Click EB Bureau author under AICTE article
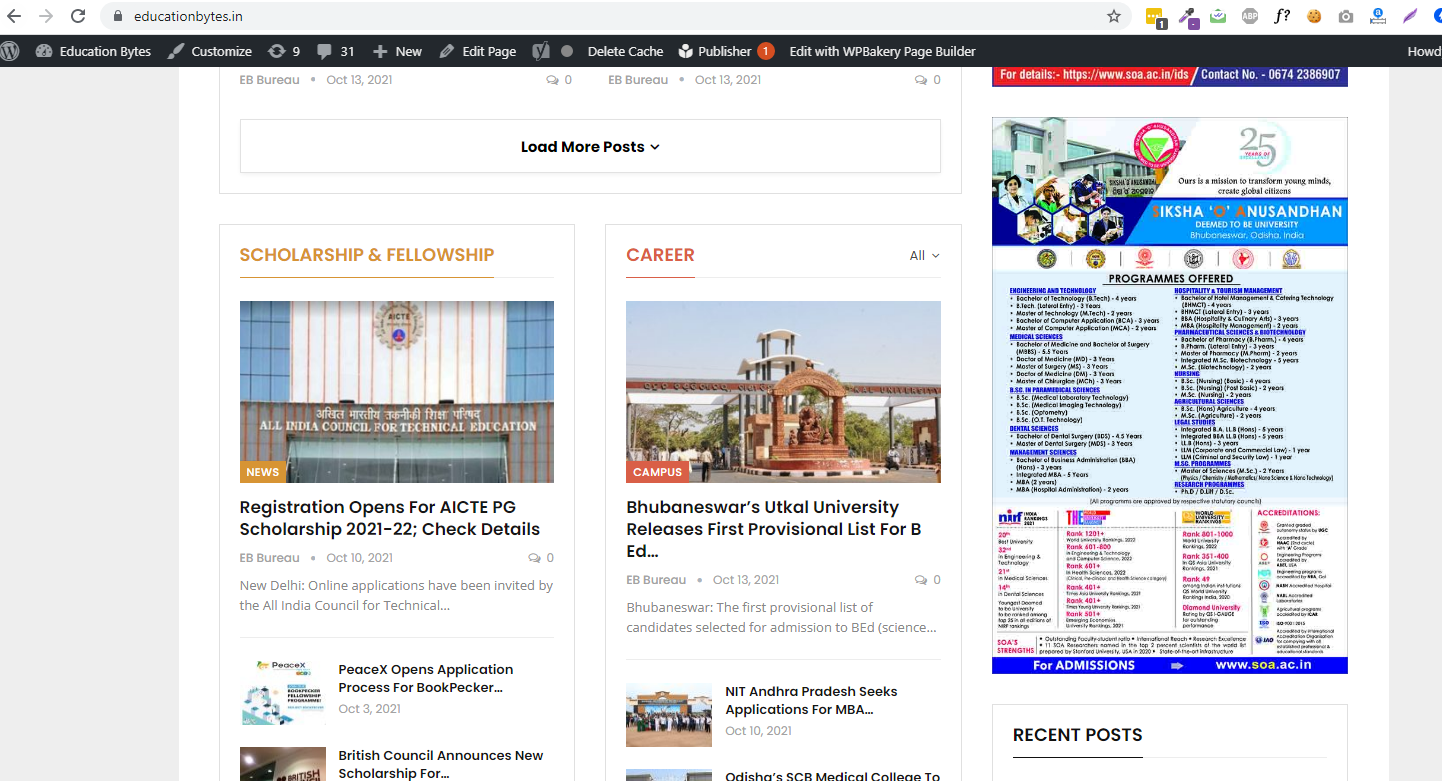 point(270,558)
